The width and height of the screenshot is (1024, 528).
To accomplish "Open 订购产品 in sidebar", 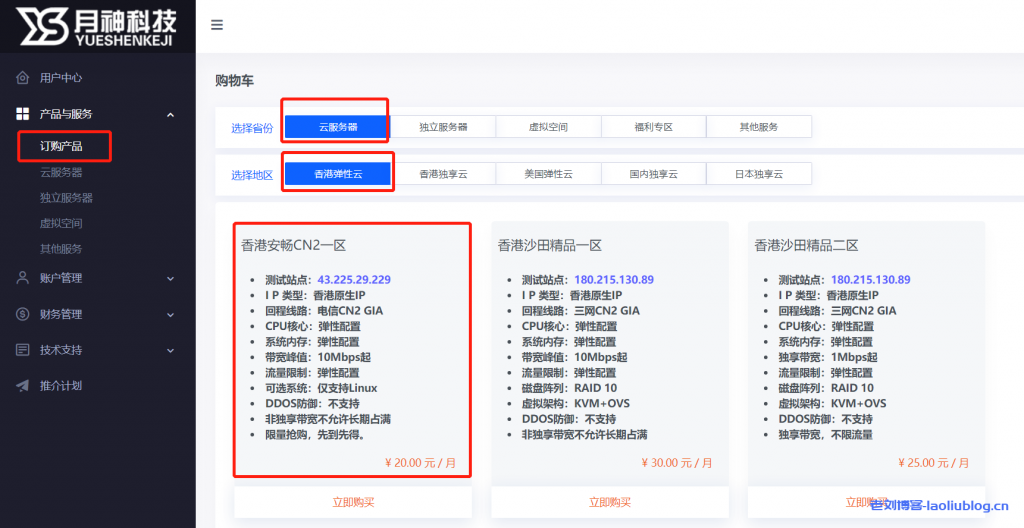I will [61, 147].
